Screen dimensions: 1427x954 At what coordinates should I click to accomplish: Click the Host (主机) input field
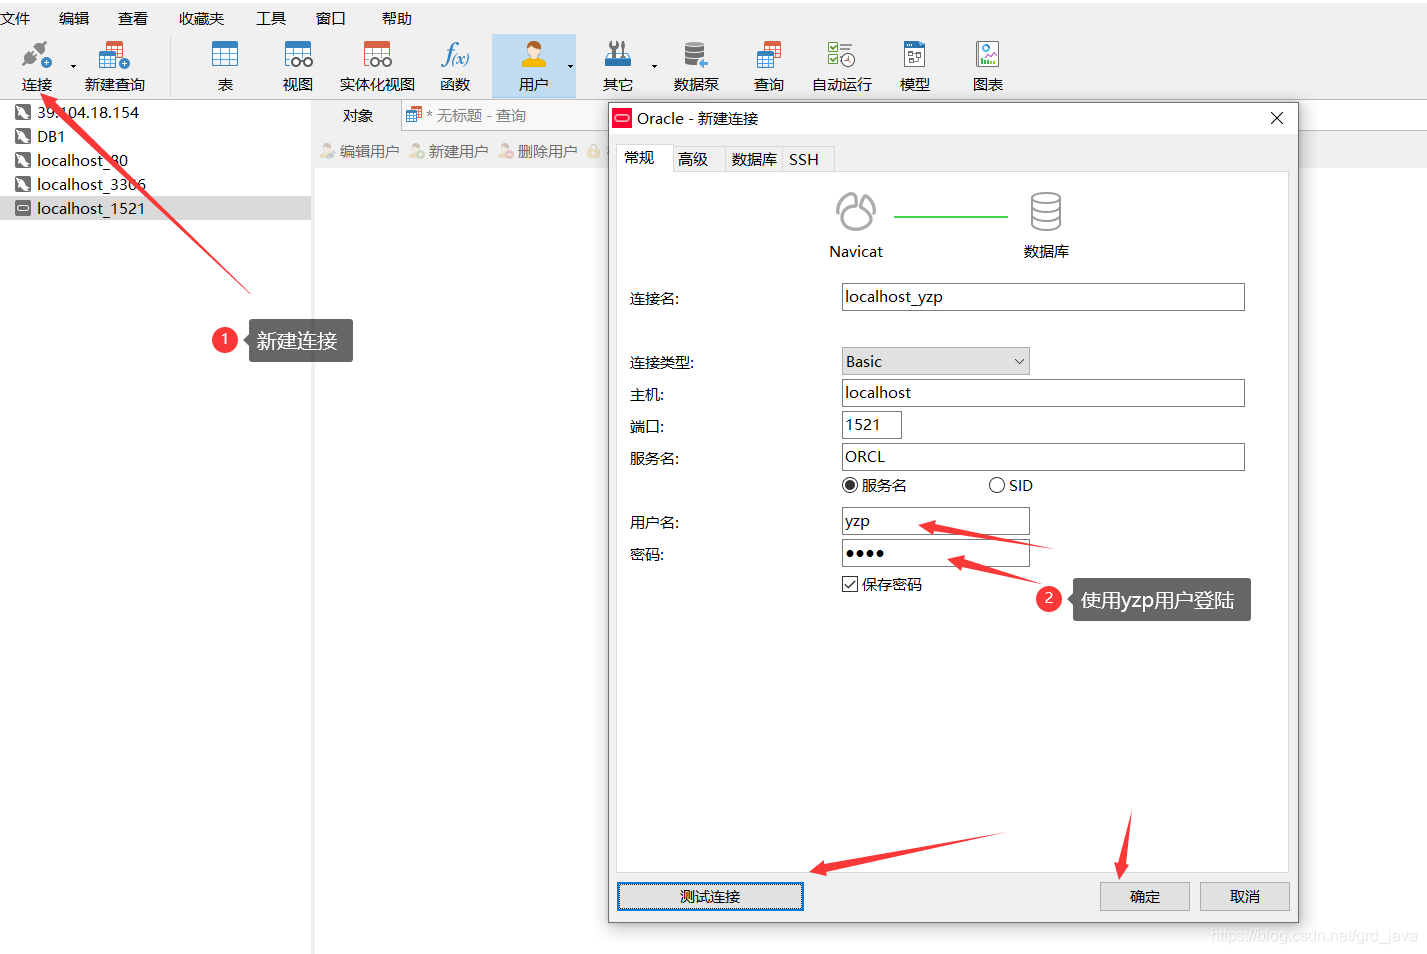pyautogui.click(x=1043, y=393)
